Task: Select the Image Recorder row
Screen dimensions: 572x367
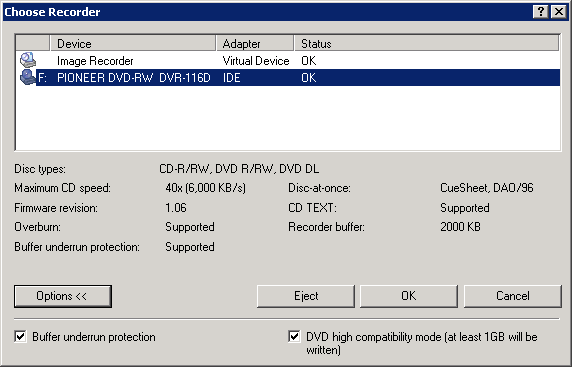Action: tap(288, 61)
